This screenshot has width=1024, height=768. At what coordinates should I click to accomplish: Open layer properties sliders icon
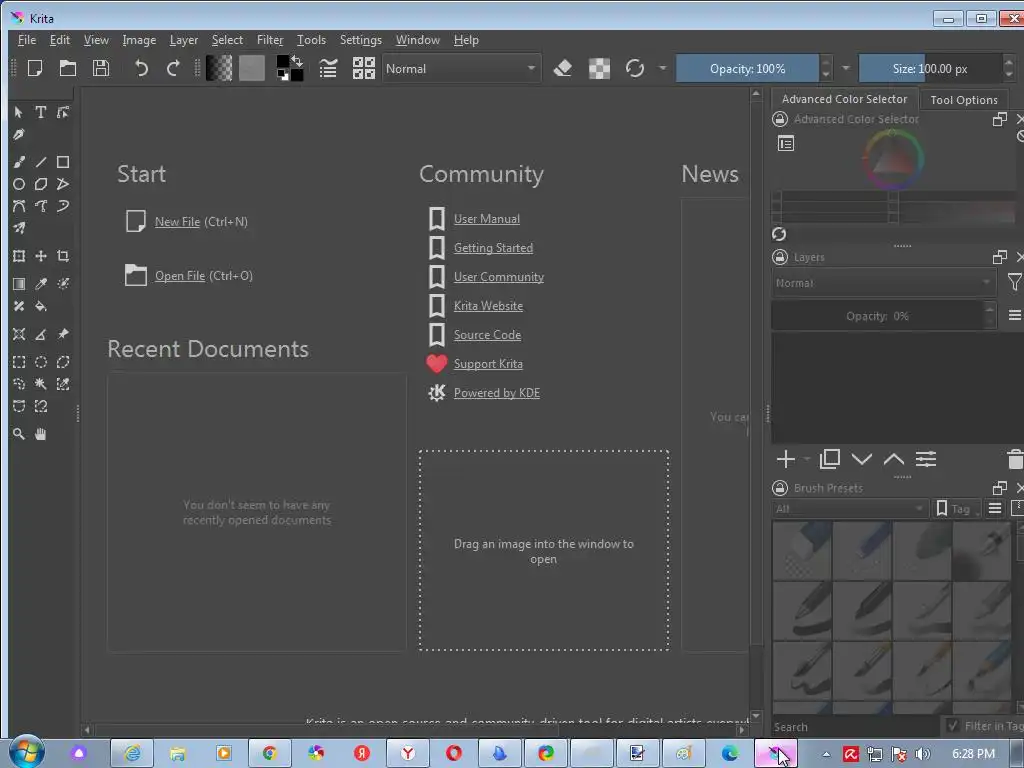pyautogui.click(x=926, y=459)
